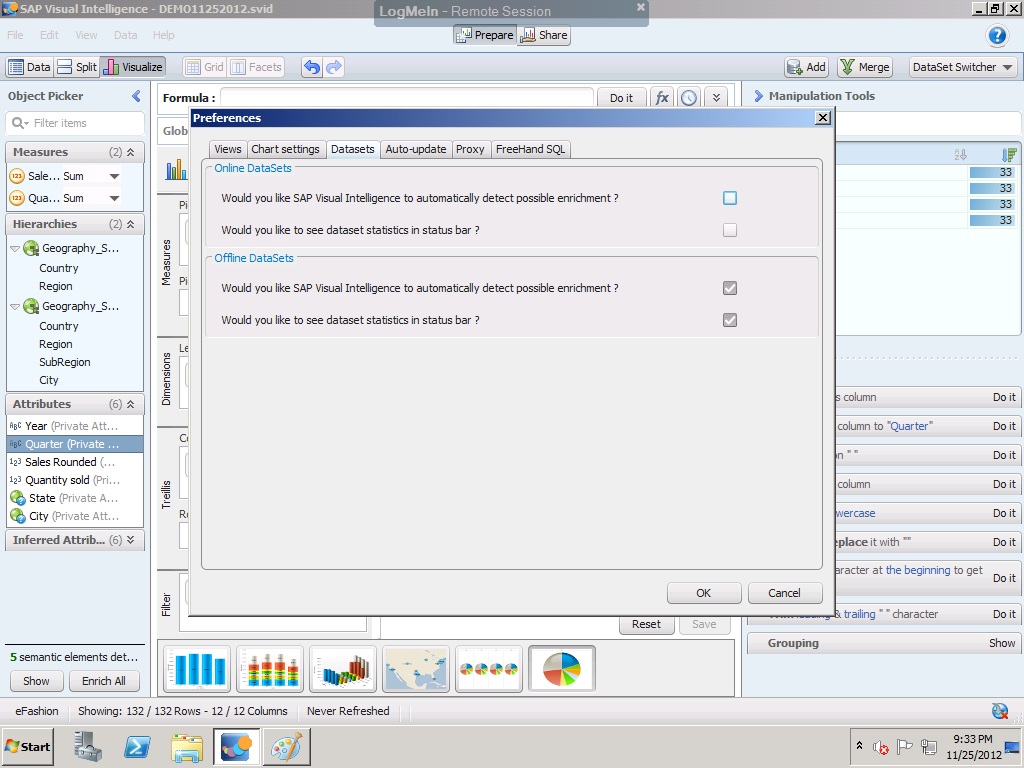Click the undo arrow in the toolbar
Screen dimensions: 1024x768
(x=312, y=67)
